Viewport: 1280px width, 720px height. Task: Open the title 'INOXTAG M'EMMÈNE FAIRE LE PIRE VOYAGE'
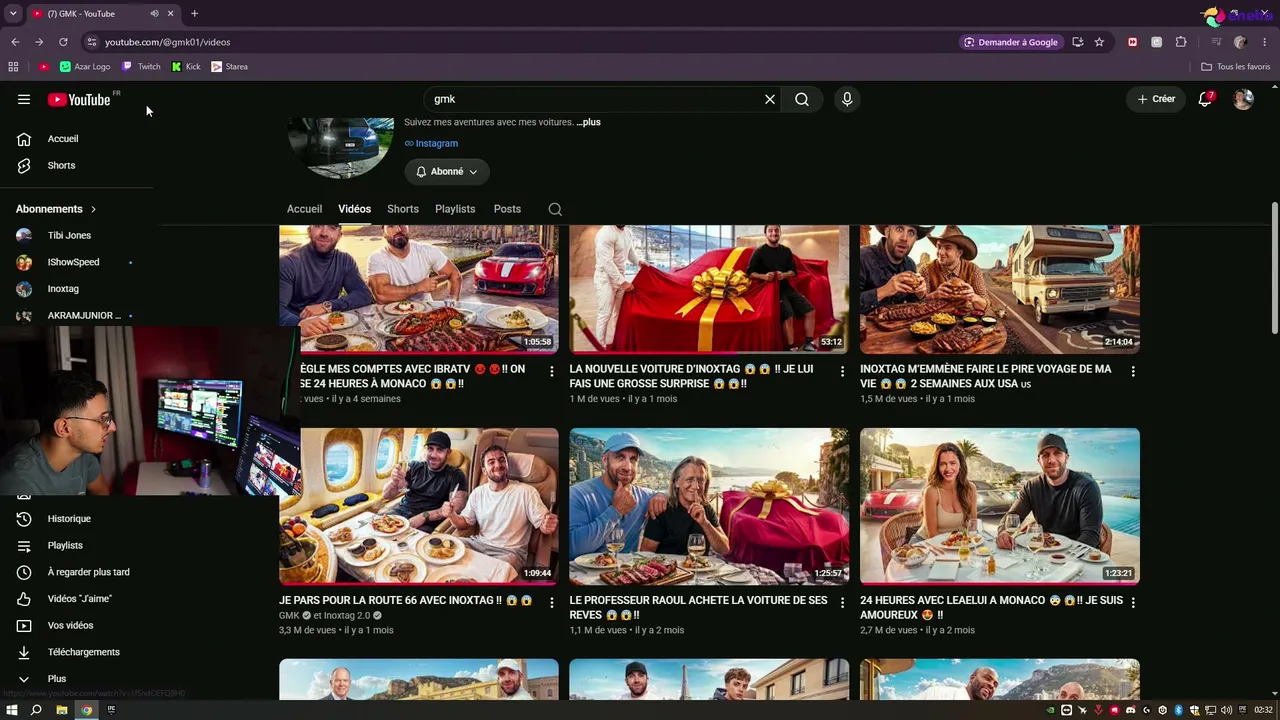coord(986,376)
